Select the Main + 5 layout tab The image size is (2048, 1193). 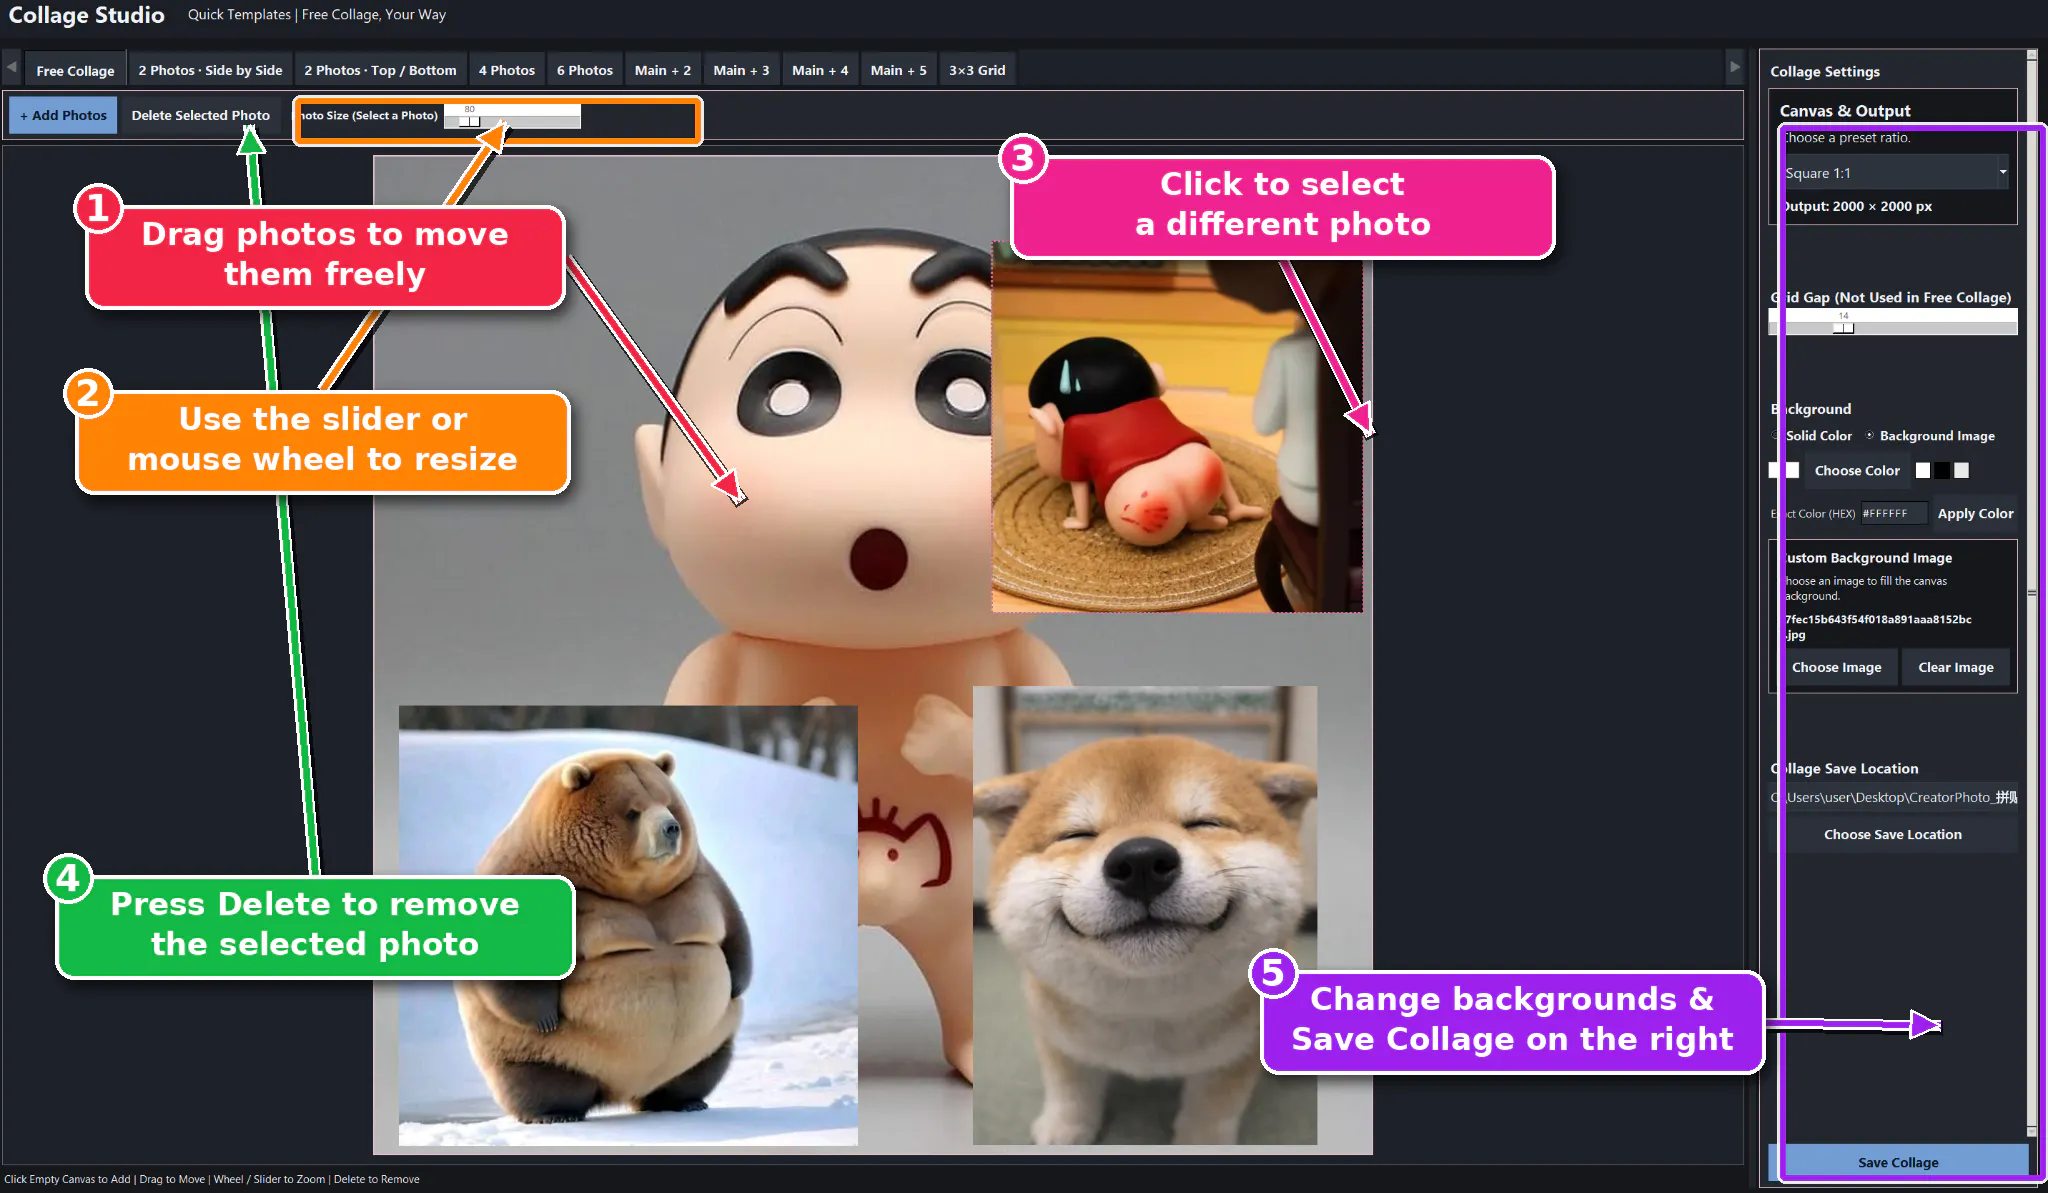click(x=898, y=70)
